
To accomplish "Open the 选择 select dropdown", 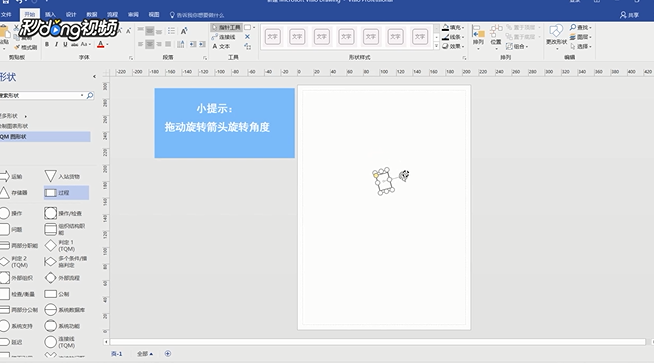I will pos(581,46).
